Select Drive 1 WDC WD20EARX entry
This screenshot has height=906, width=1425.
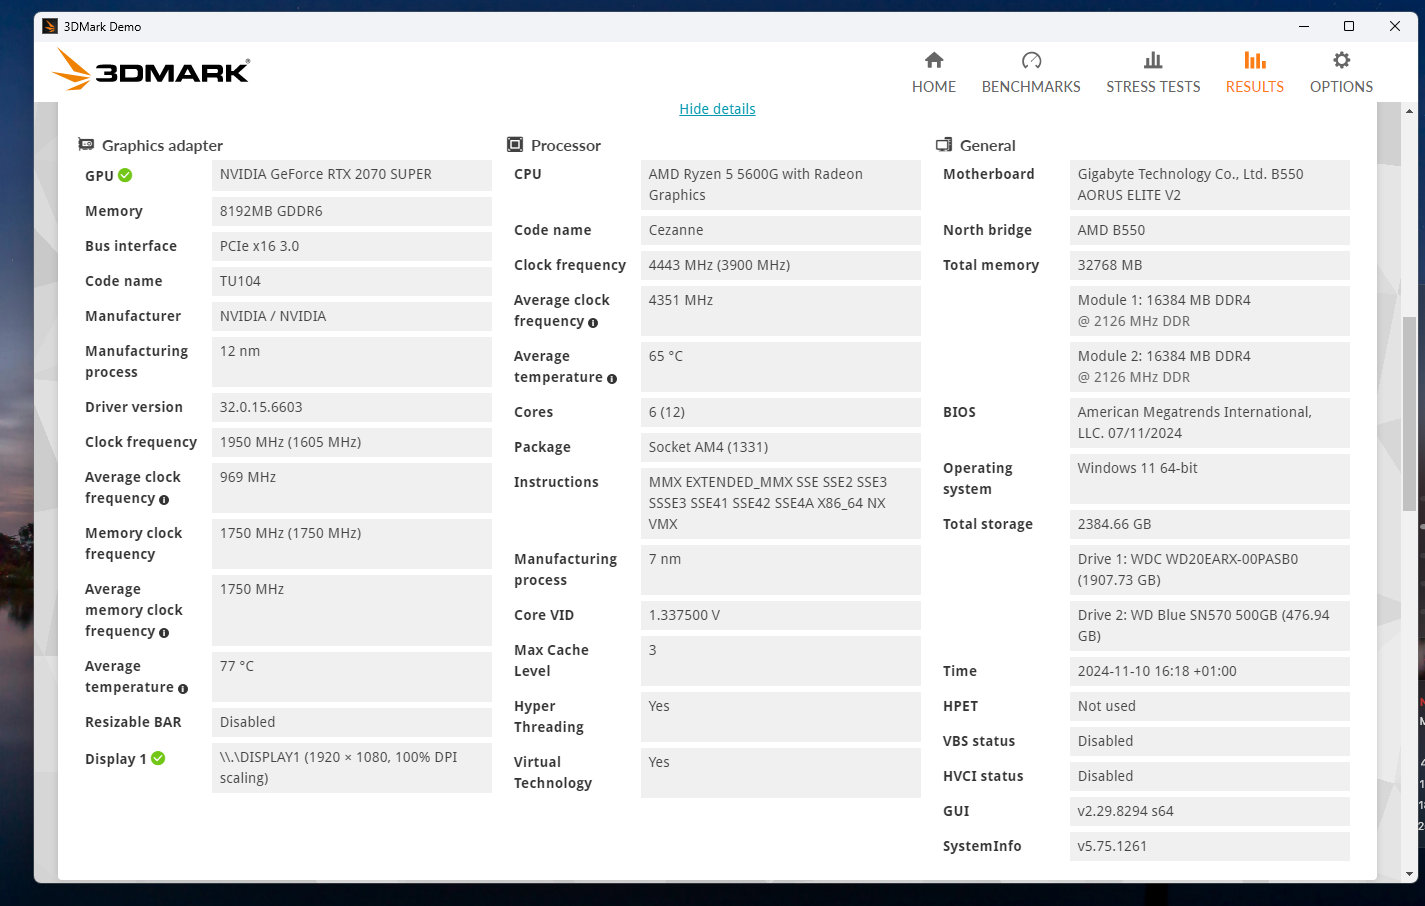coord(1210,570)
